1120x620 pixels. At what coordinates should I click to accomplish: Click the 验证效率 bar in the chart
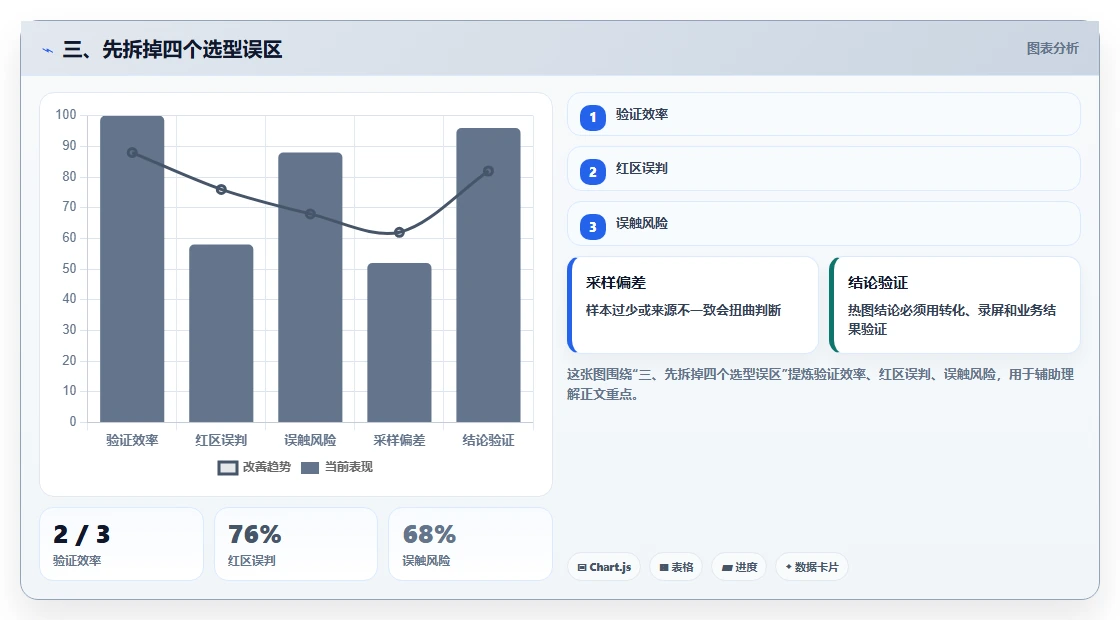[132, 269]
